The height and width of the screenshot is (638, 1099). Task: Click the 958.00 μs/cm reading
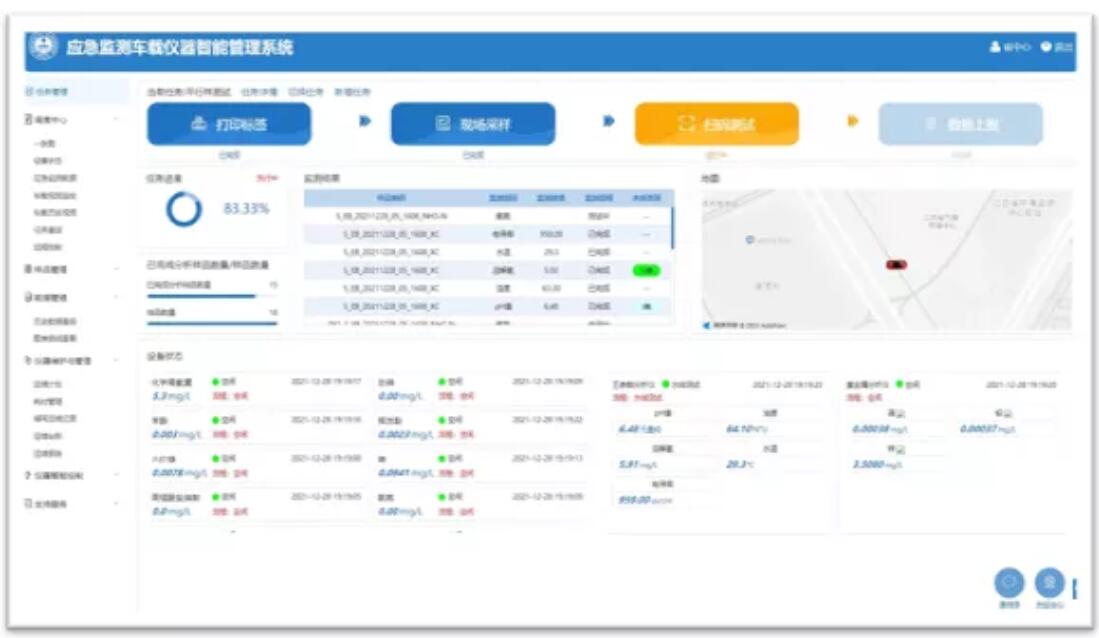(645, 500)
